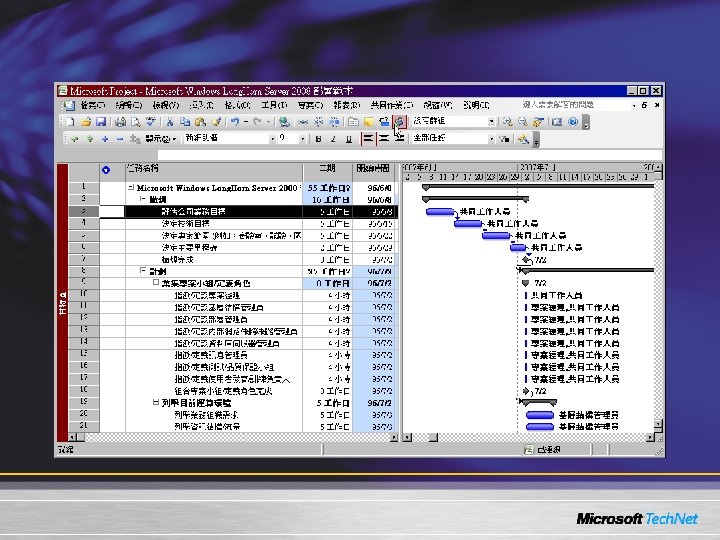Launch the Gantt Chart Wizard icon

[x=523, y=138]
